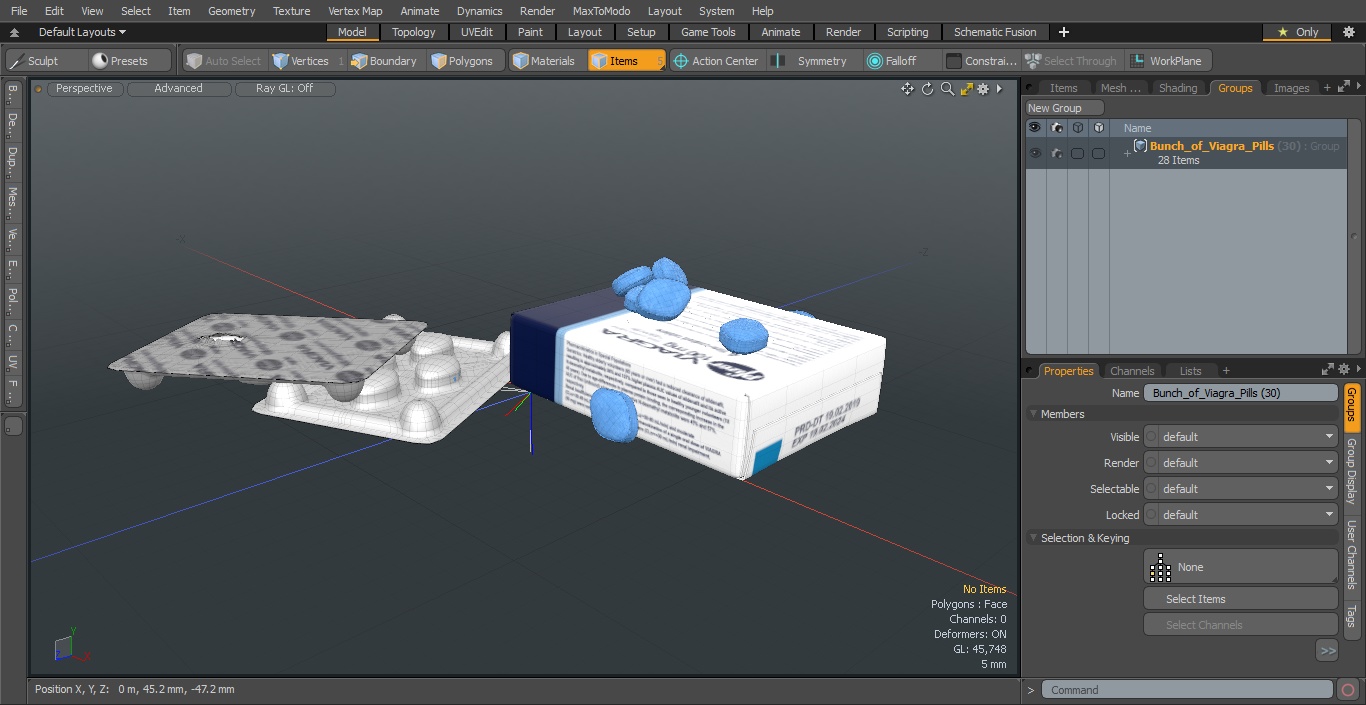This screenshot has height=705, width=1366.
Task: Open Default Layouts dropdown
Action: (82, 32)
